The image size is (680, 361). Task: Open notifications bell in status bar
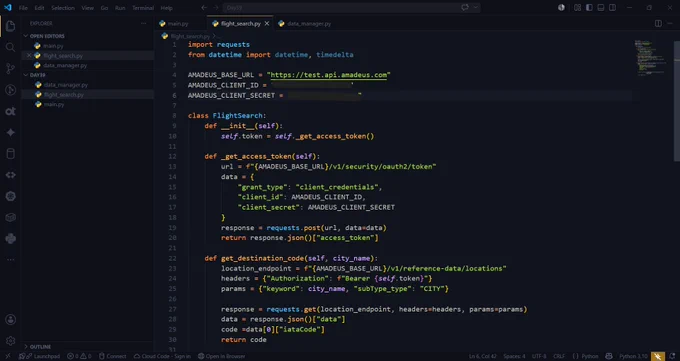pyautogui.click(x=672, y=356)
